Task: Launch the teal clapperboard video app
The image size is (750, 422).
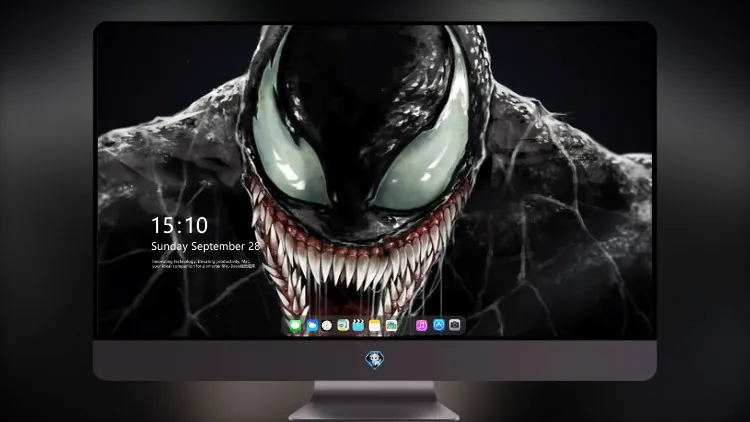Action: (x=358, y=326)
